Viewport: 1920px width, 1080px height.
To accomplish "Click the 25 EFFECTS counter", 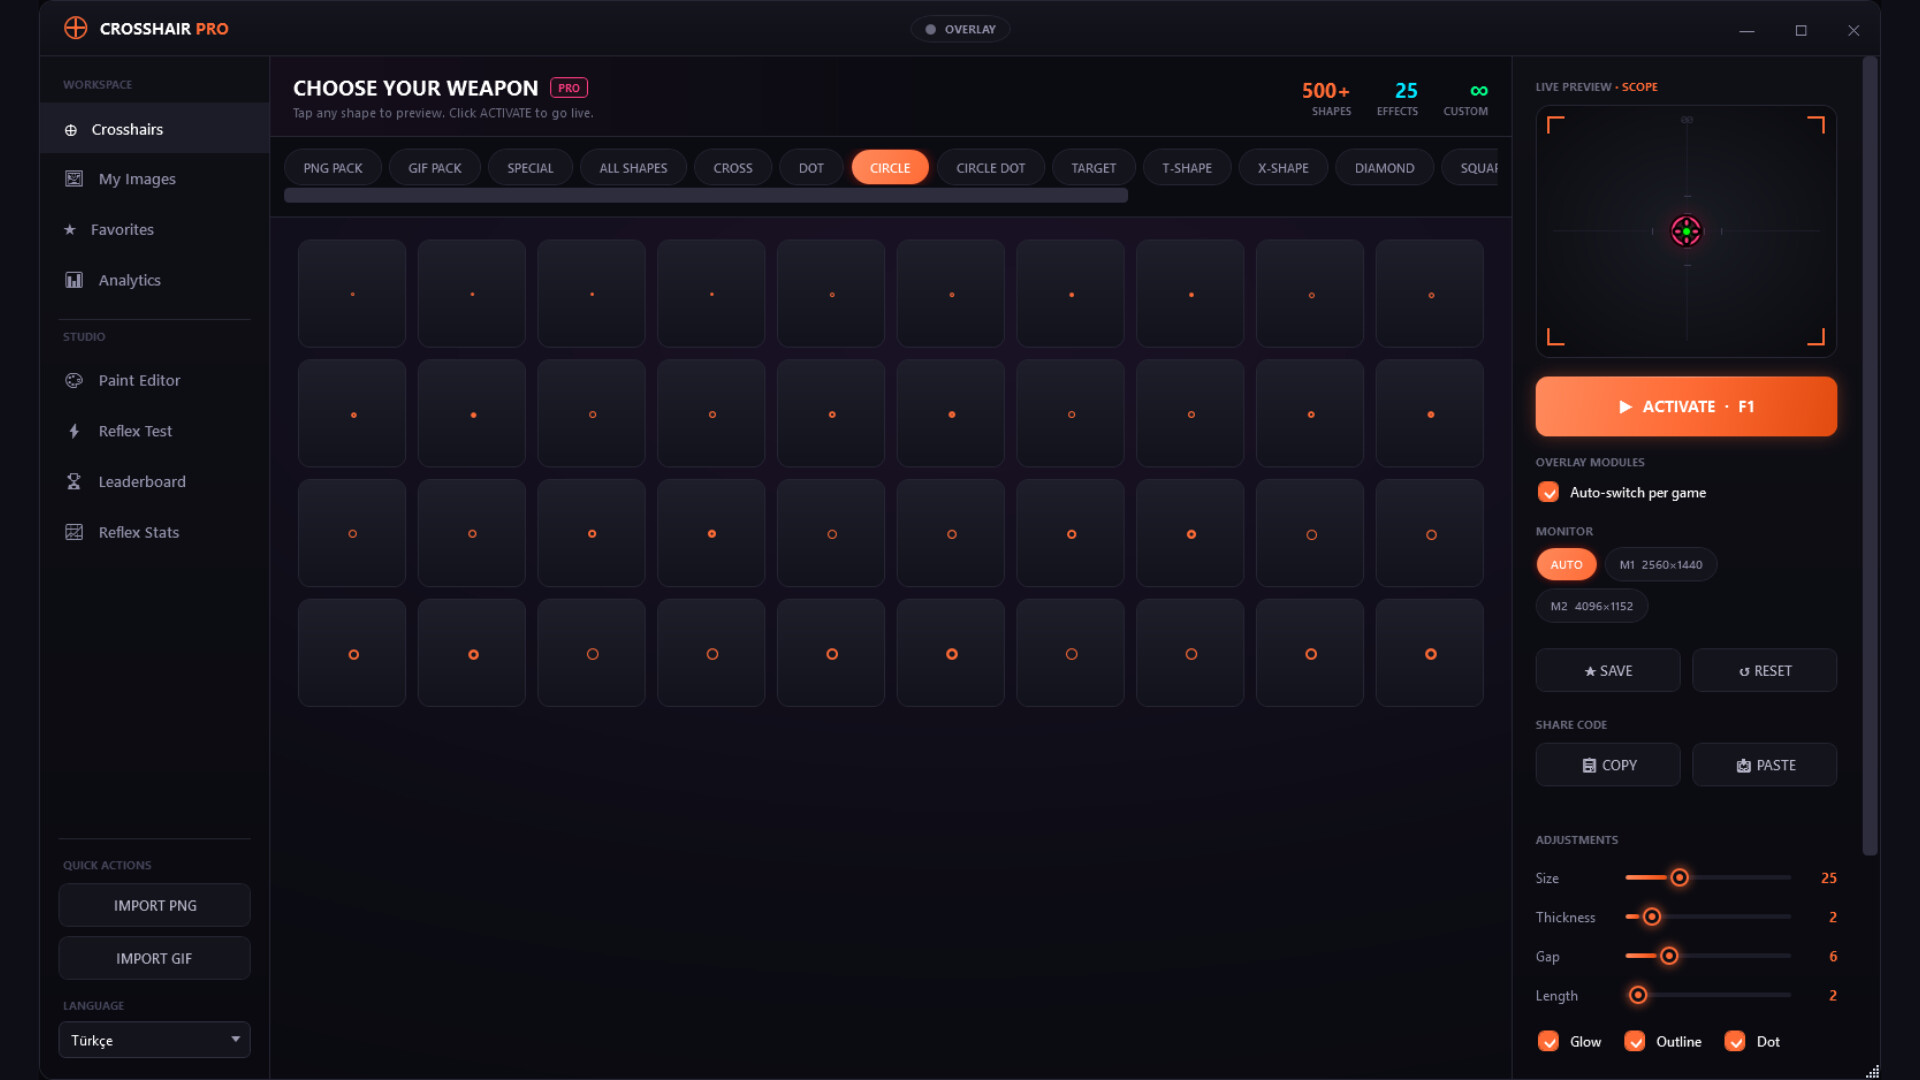I will 1398,99.
